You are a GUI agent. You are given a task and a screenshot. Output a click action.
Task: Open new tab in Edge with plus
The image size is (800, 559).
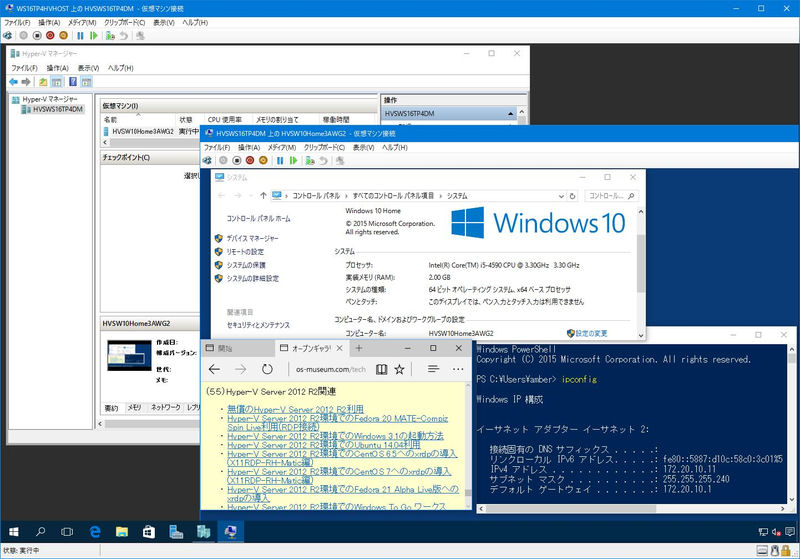click(x=359, y=348)
